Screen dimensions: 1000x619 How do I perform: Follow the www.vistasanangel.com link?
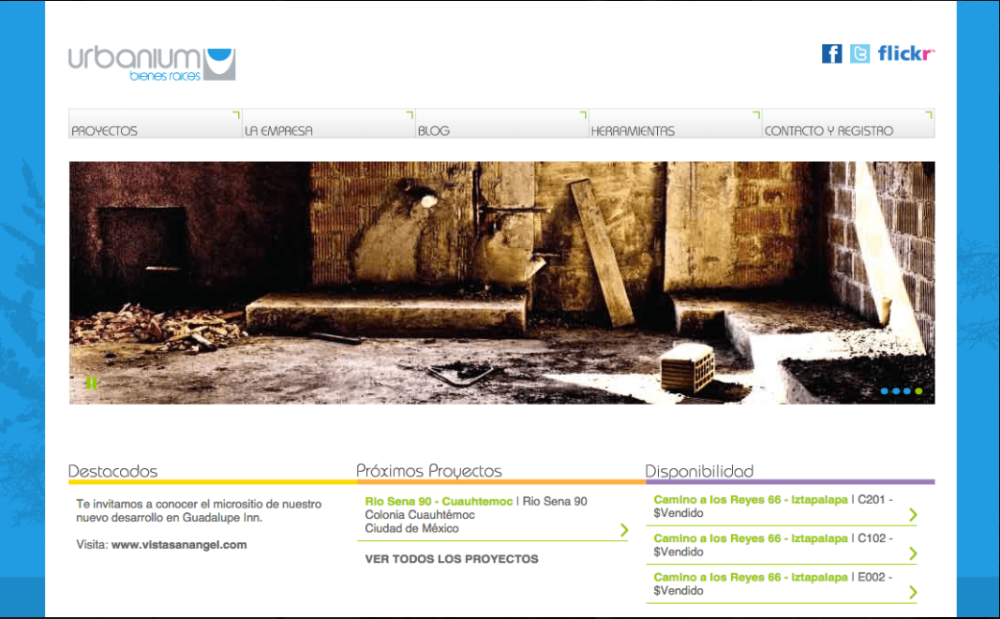[179, 545]
